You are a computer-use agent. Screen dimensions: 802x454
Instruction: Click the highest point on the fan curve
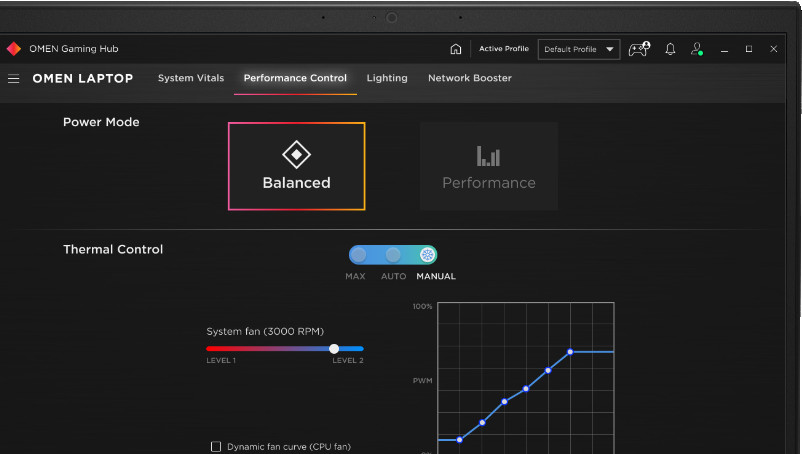click(570, 352)
